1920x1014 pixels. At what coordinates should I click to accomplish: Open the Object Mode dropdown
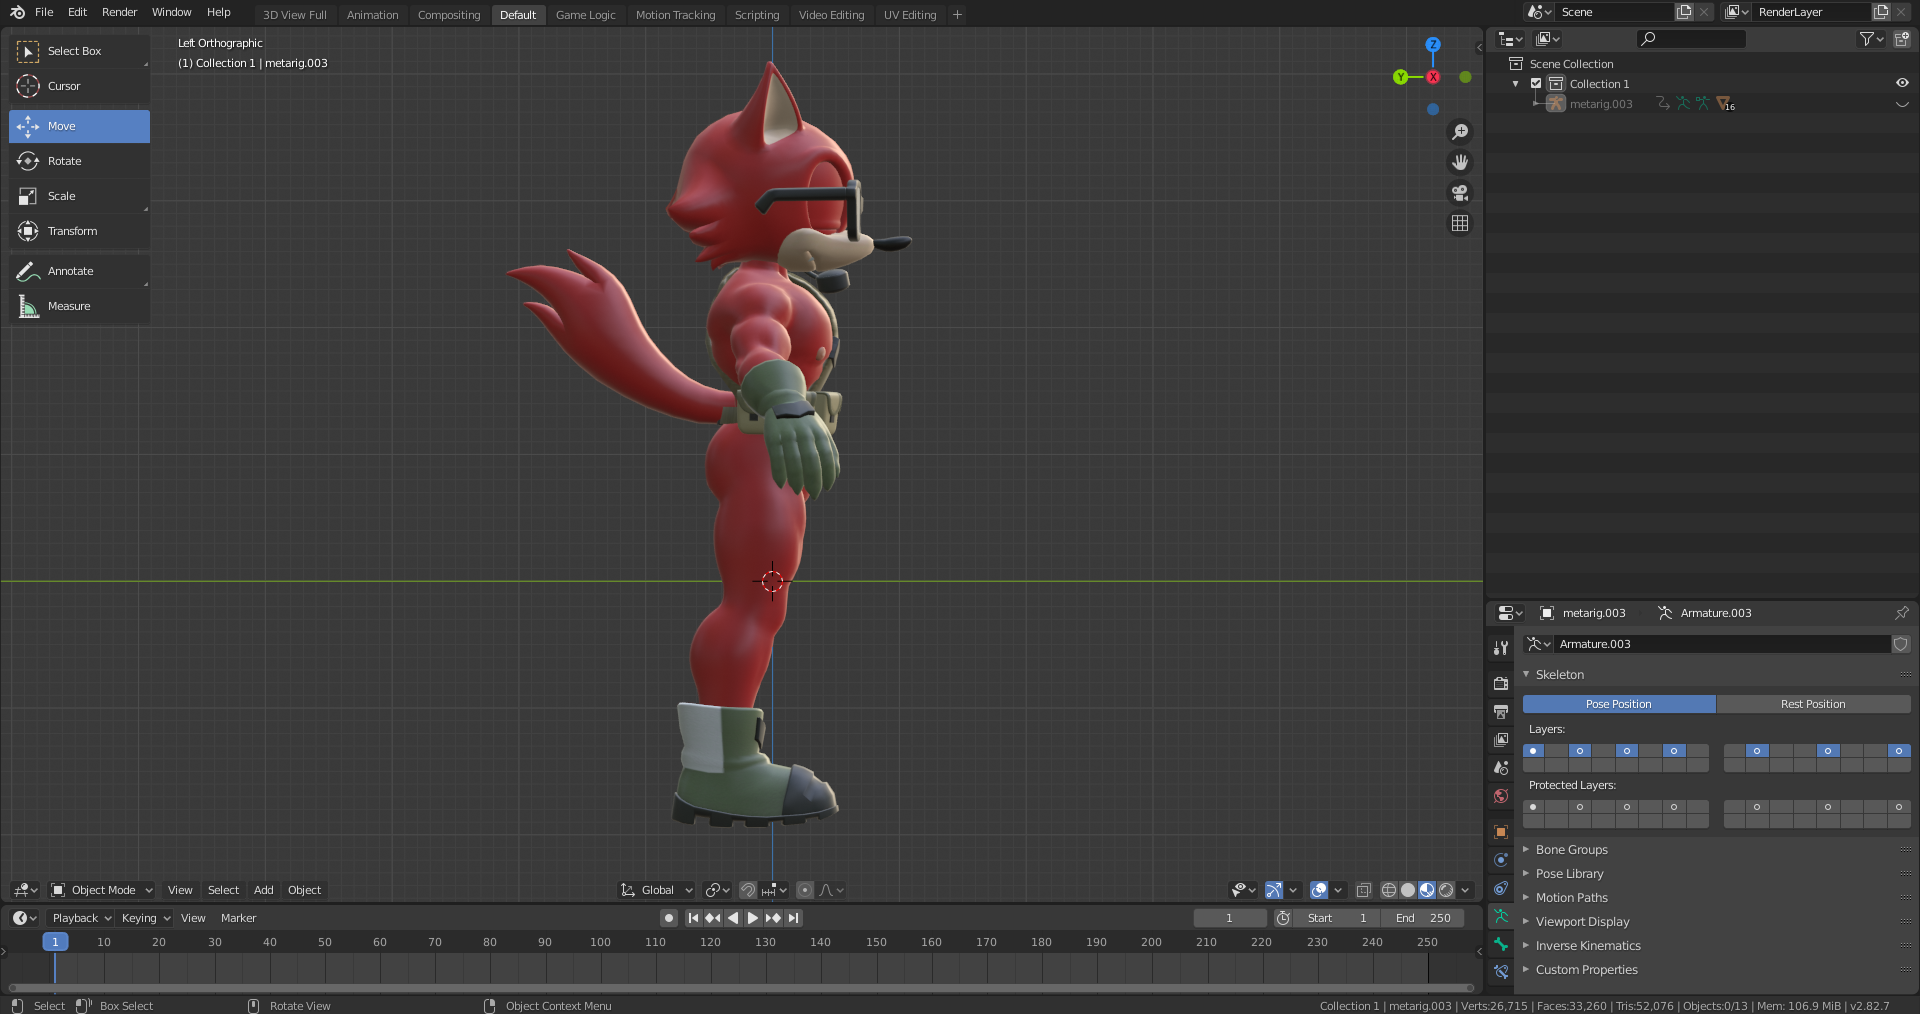pos(102,890)
